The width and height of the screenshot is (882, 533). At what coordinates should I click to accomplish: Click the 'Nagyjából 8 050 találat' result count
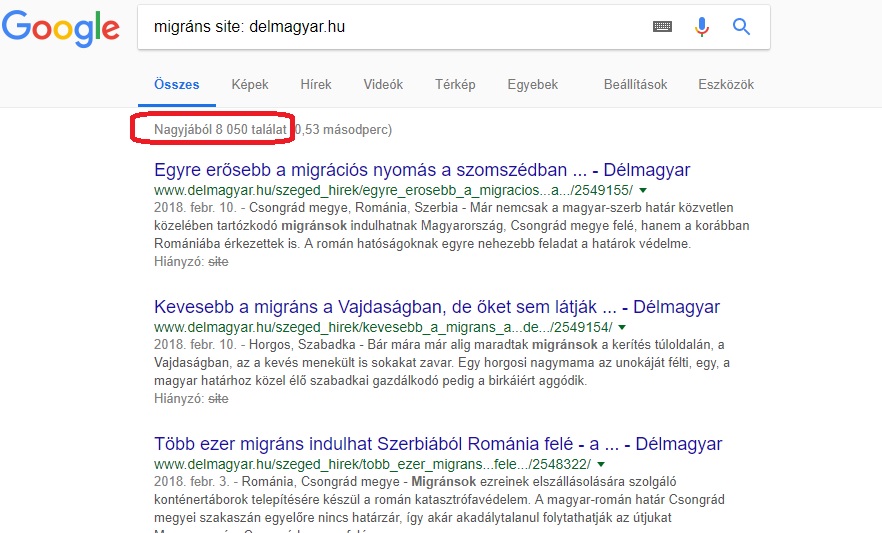220,129
